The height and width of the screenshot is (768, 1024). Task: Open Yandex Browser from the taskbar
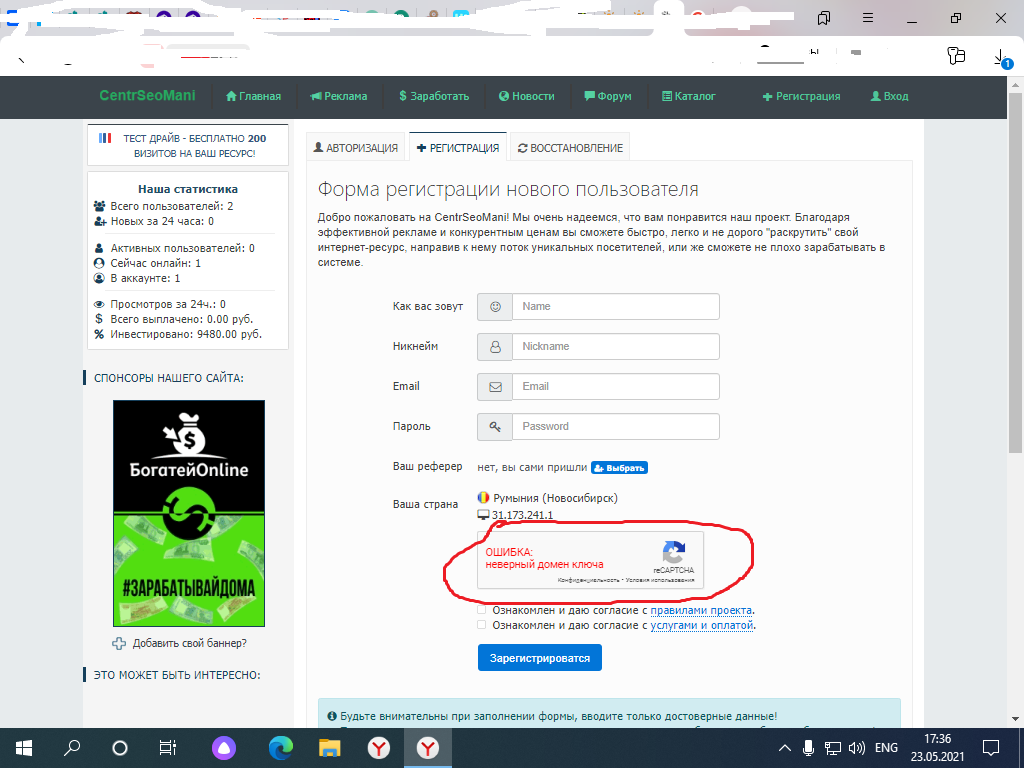click(379, 747)
